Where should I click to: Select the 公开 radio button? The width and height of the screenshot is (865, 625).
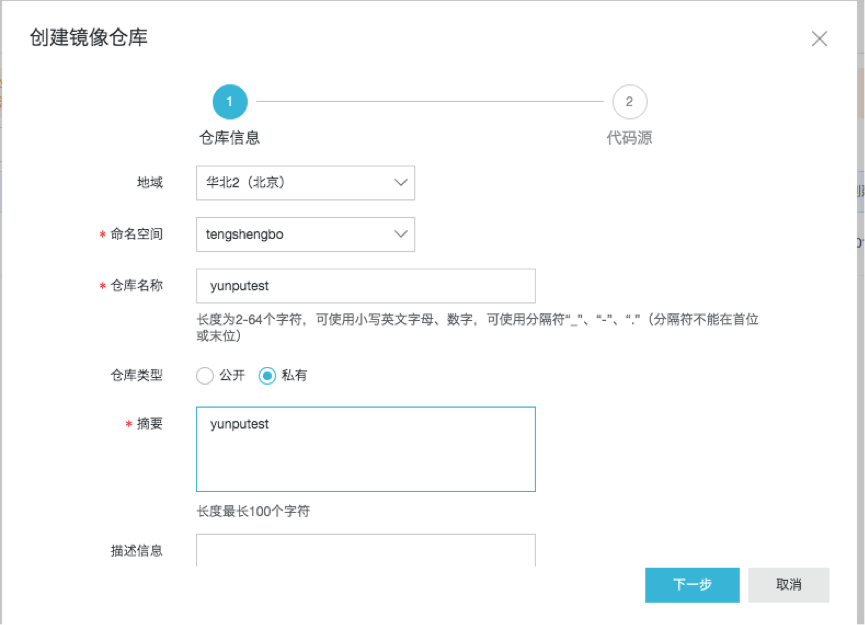pos(205,376)
